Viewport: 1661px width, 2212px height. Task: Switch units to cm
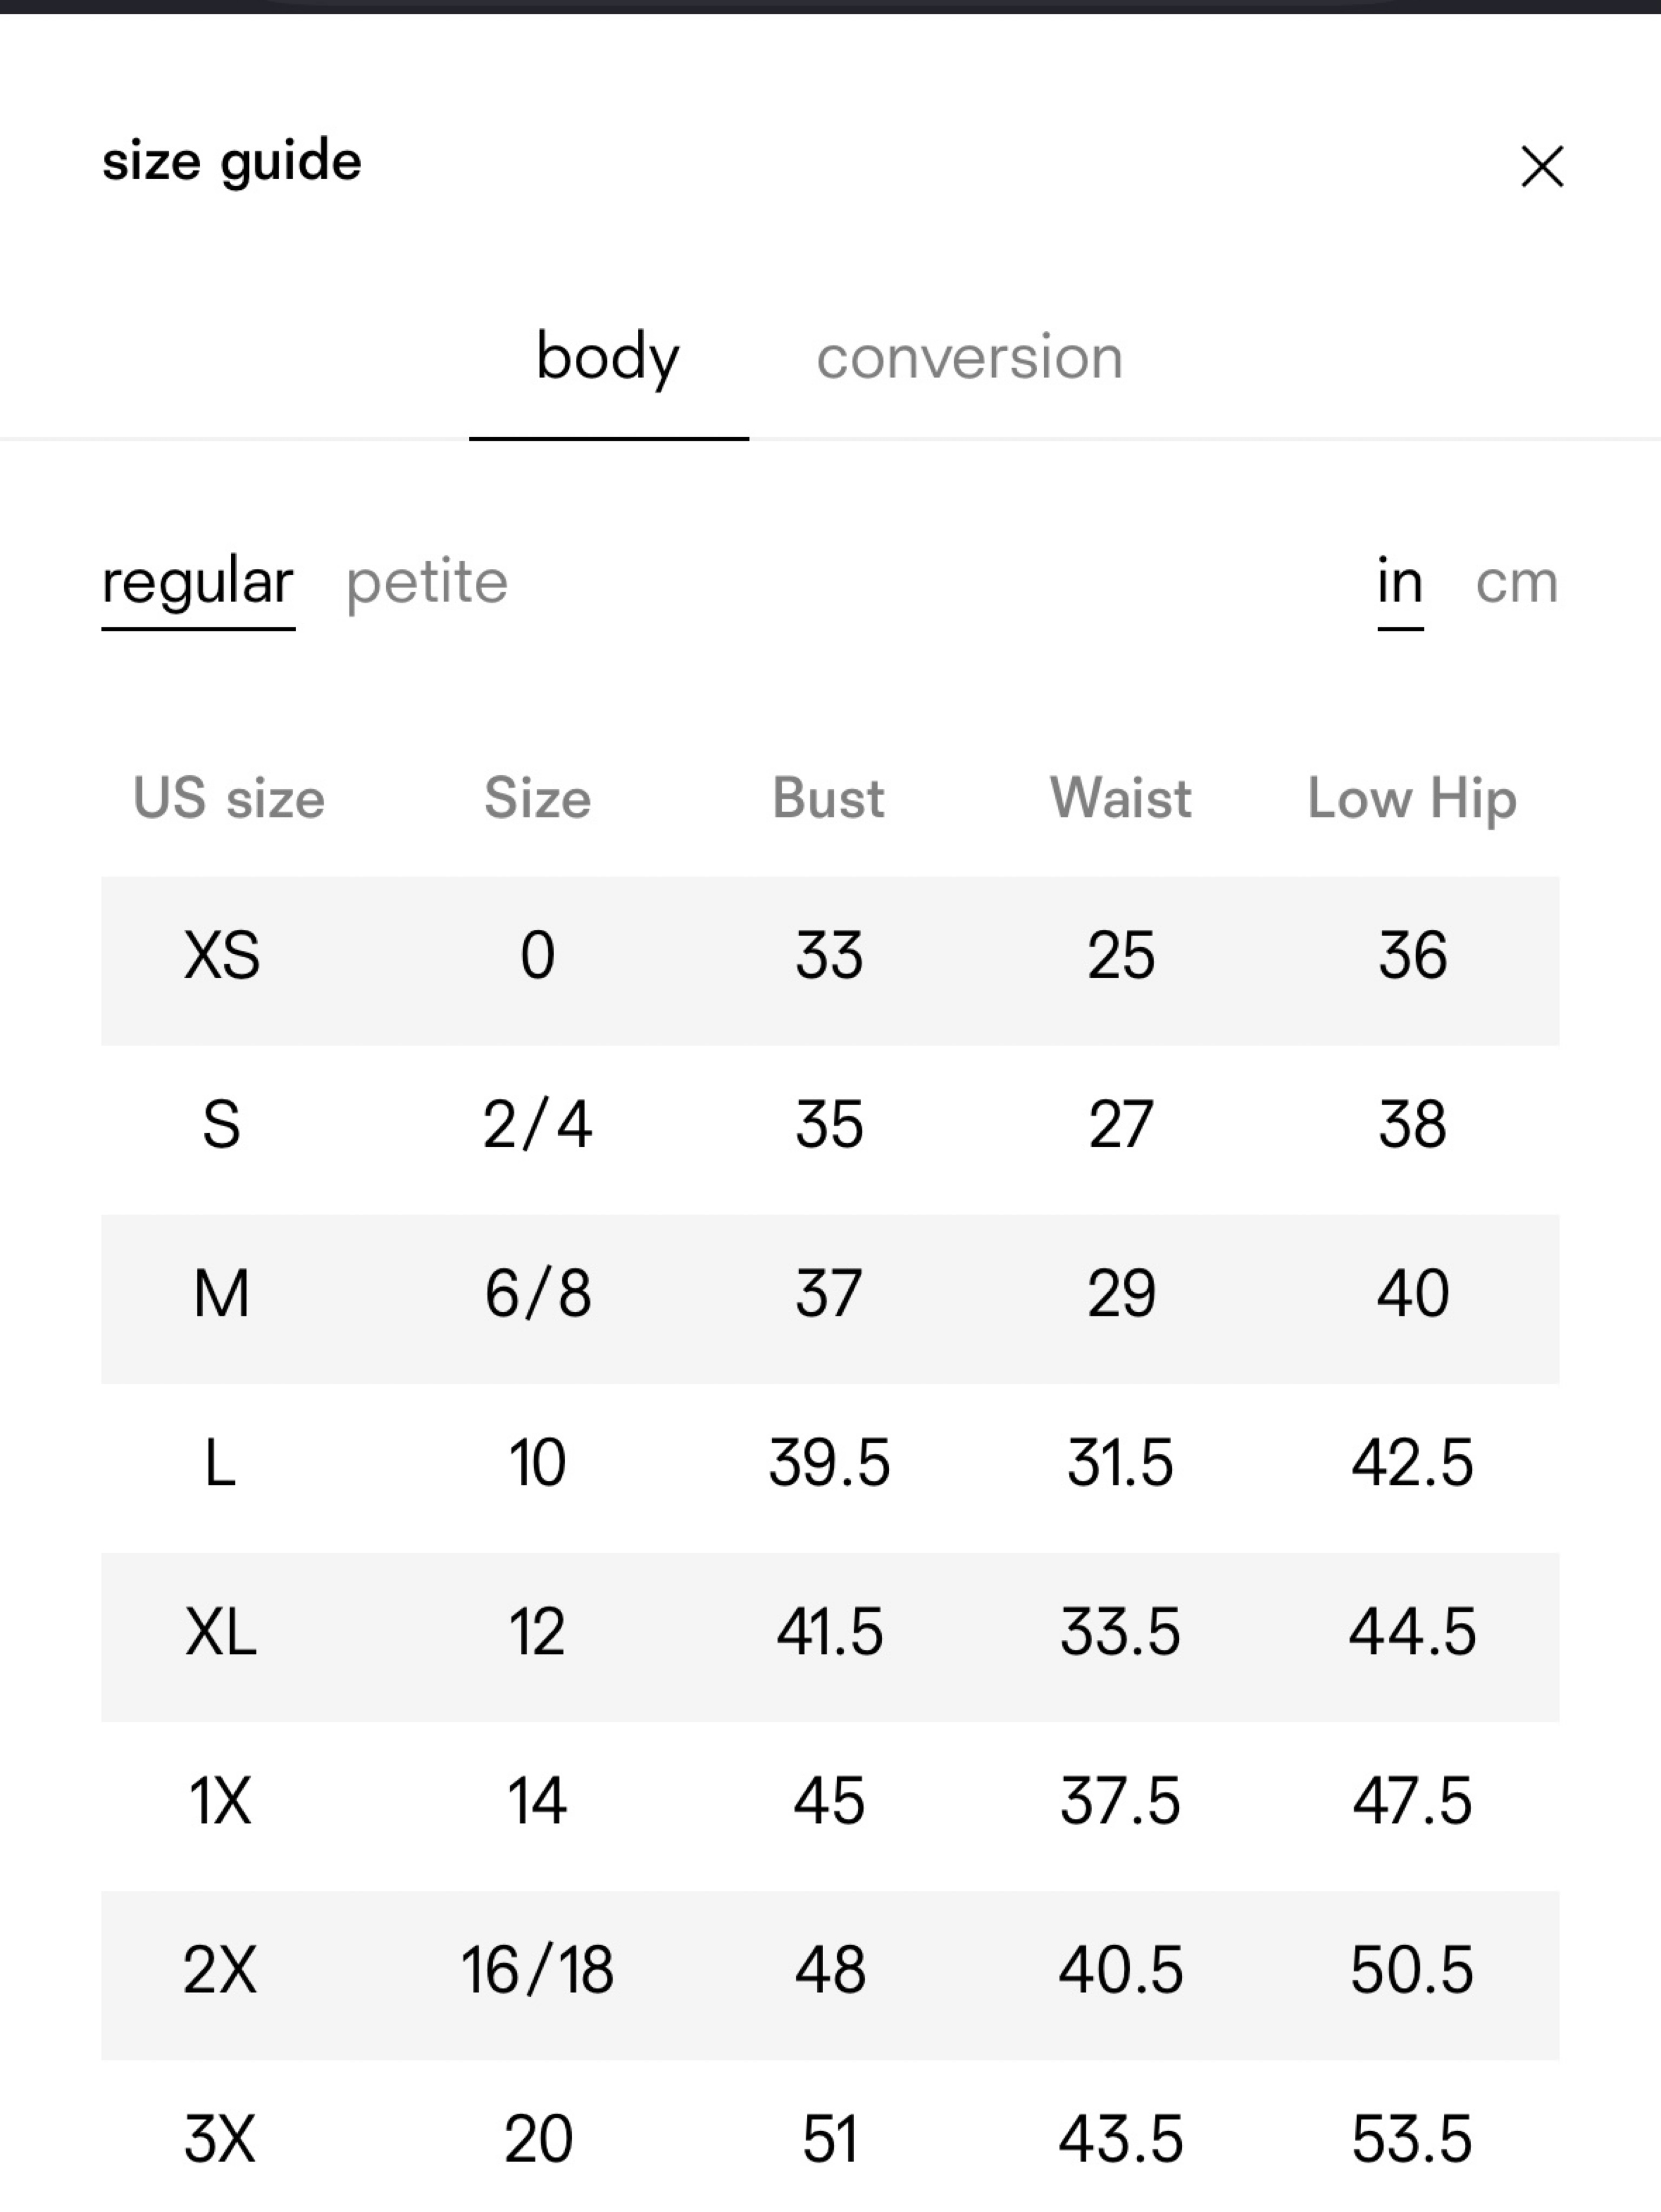click(x=1516, y=582)
